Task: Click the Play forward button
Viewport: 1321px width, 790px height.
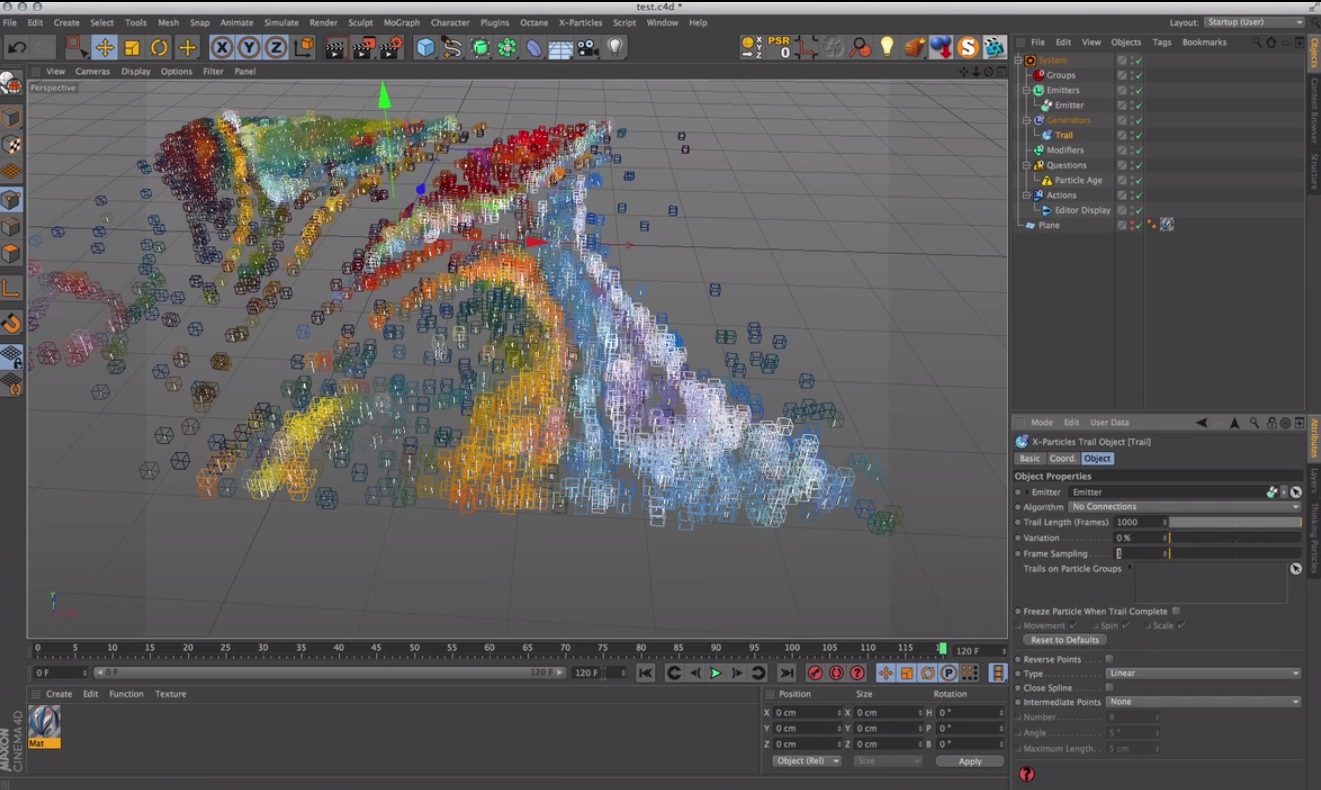Action: click(x=716, y=673)
